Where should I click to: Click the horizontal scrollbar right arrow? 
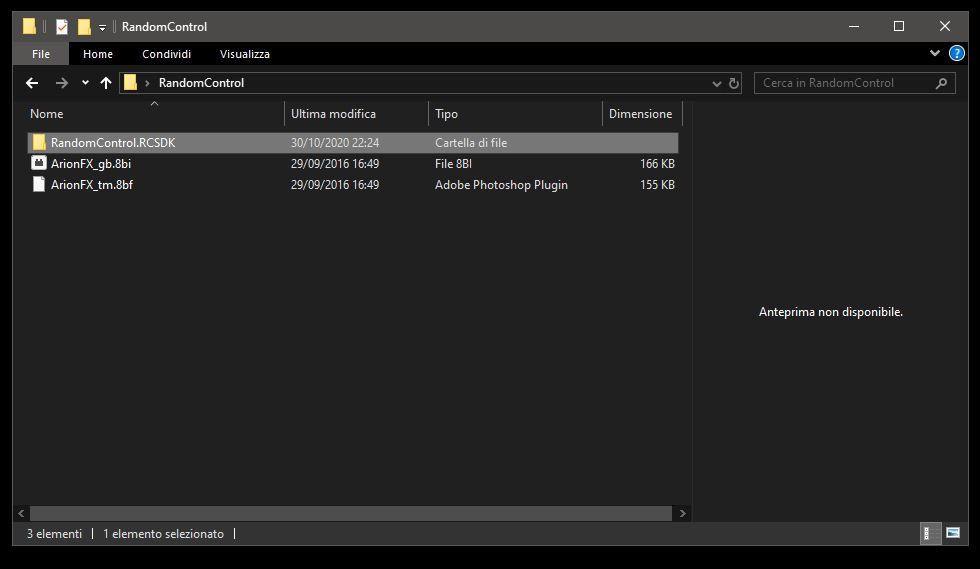[x=682, y=513]
